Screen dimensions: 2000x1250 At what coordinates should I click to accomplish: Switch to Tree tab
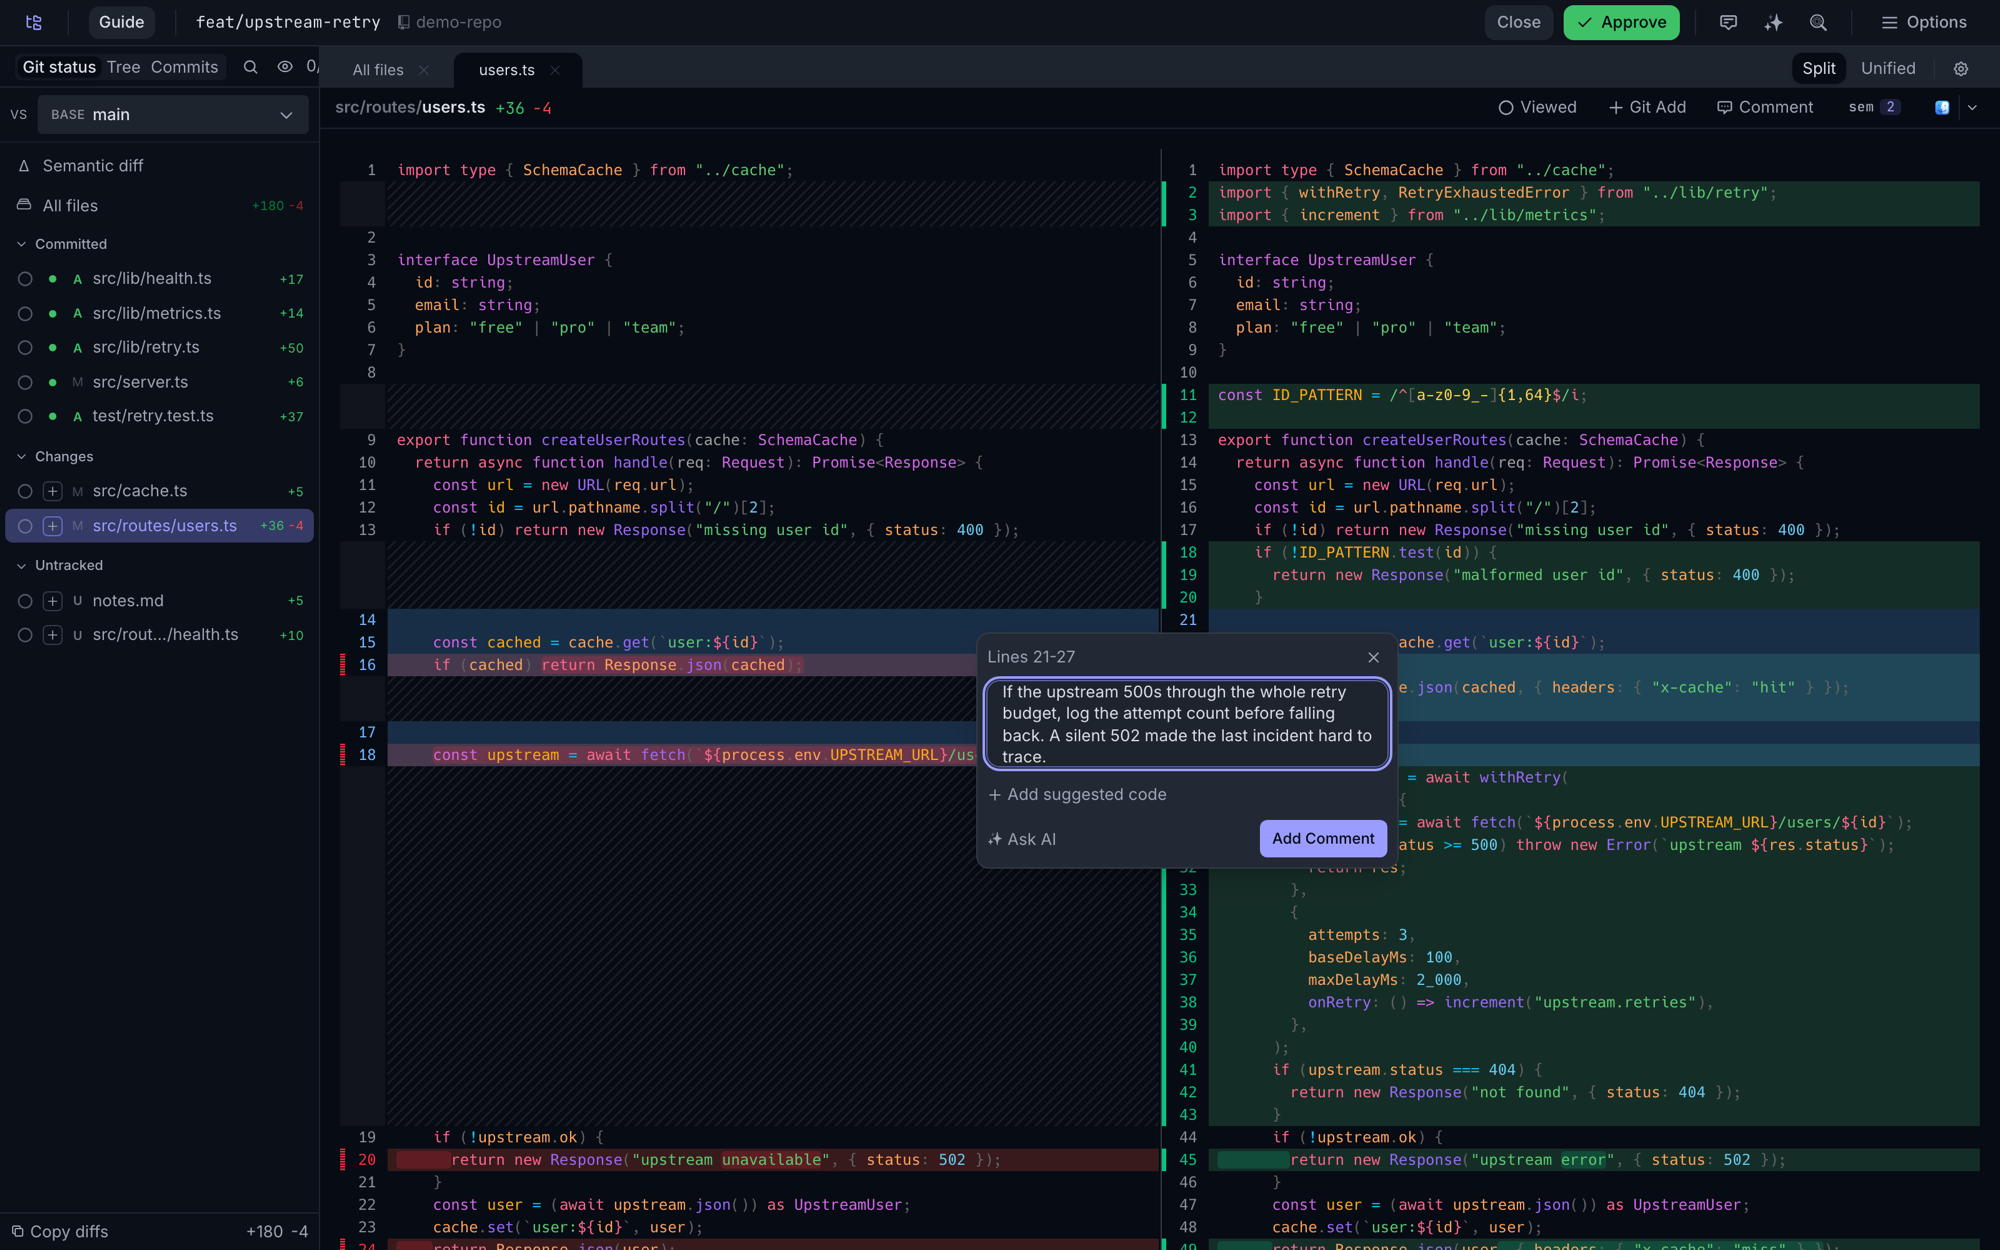(123, 67)
